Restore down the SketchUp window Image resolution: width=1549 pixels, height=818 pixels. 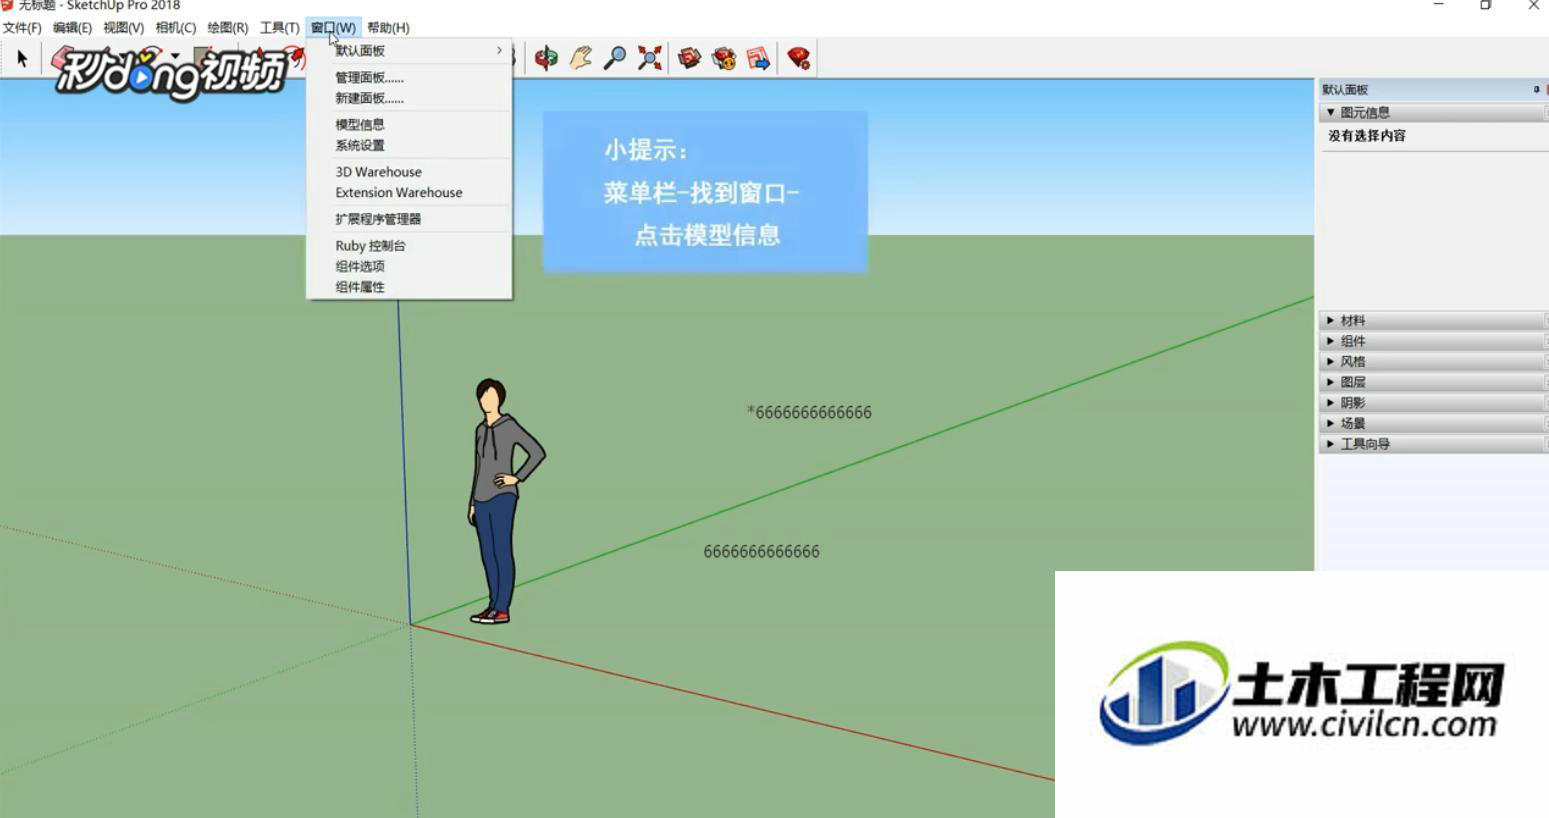1486,6
